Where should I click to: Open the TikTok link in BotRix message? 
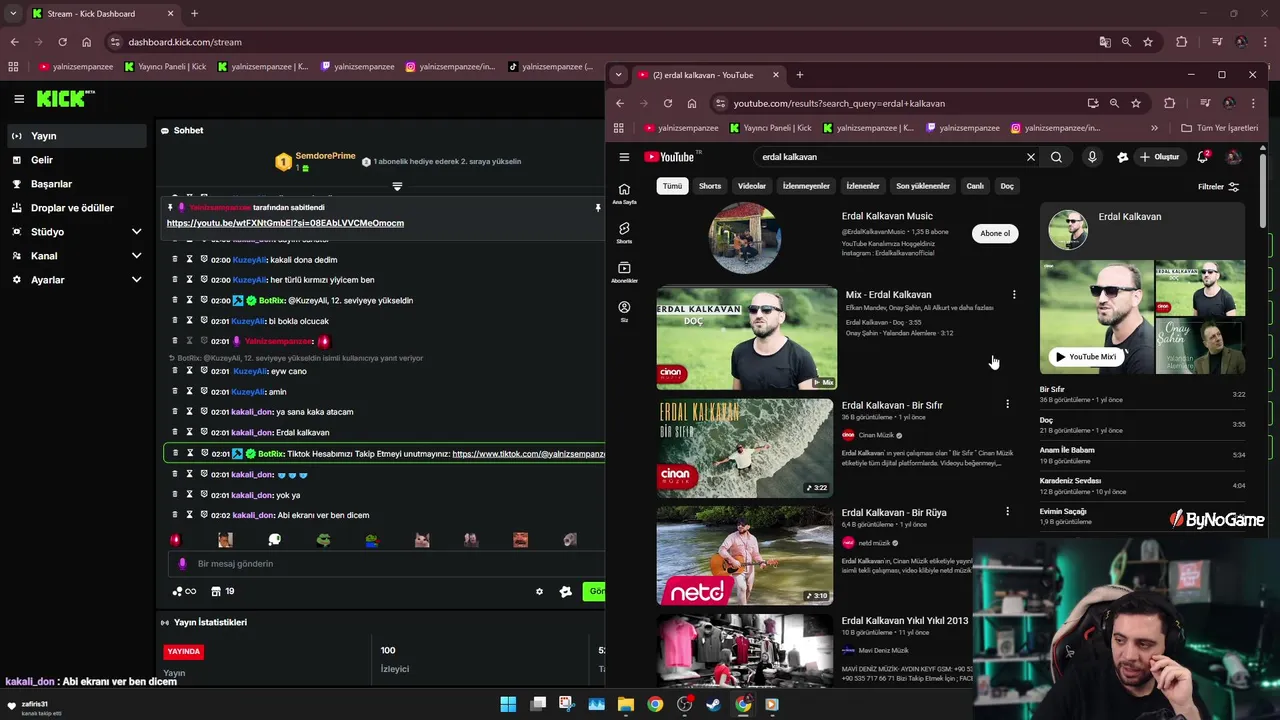pyautogui.click(x=528, y=454)
